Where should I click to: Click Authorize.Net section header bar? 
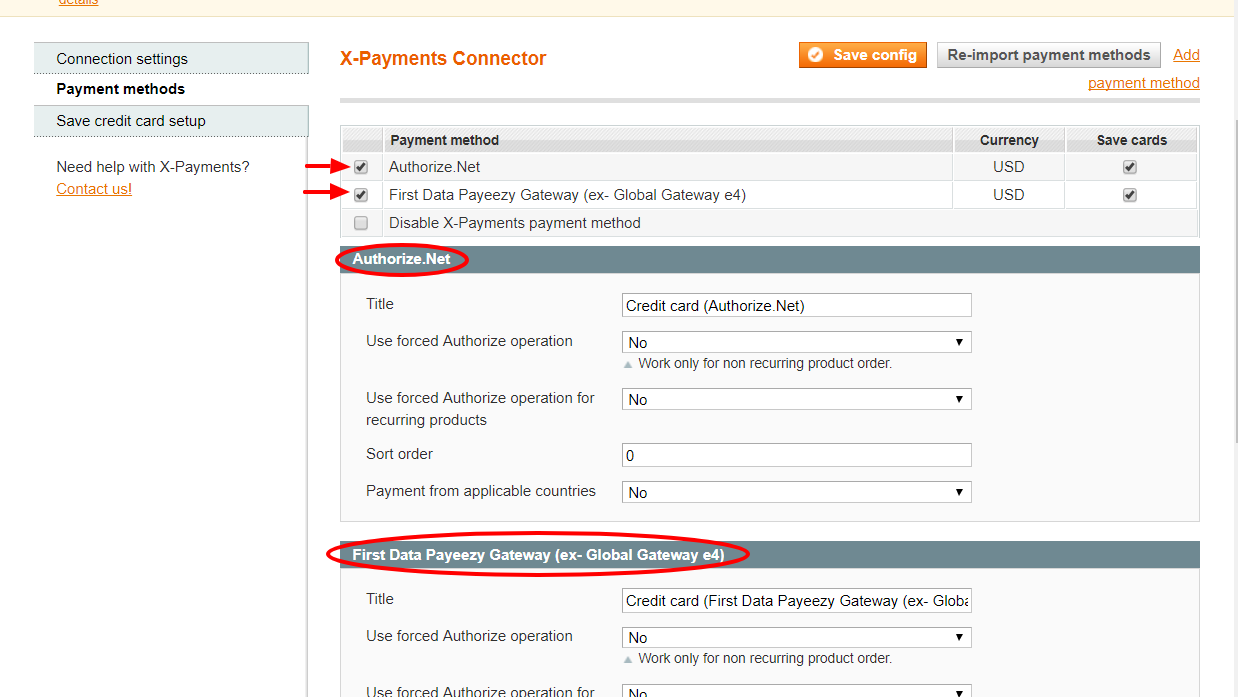[770, 260]
